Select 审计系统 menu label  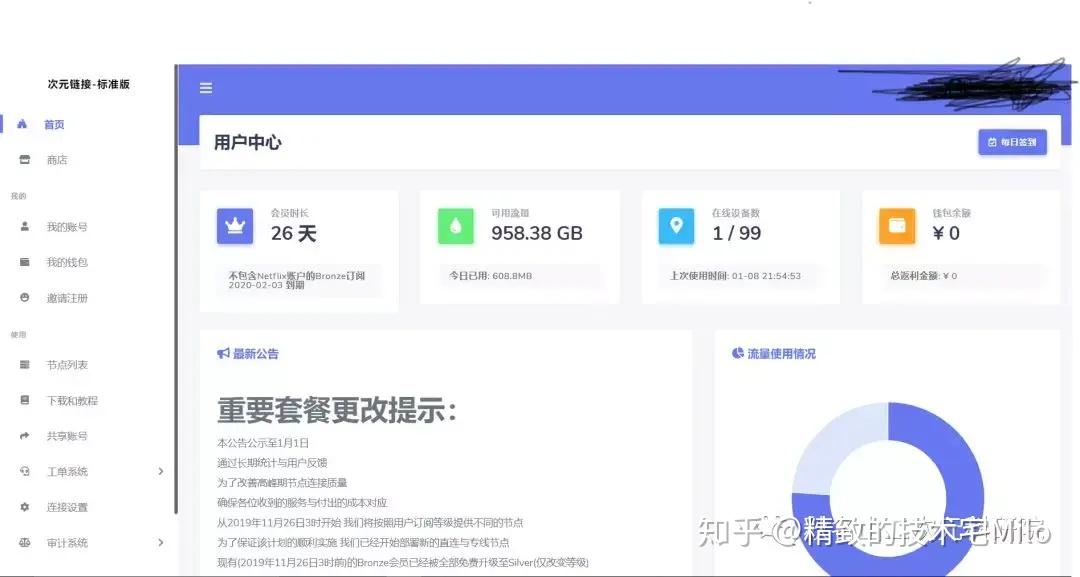pyautogui.click(x=67, y=543)
